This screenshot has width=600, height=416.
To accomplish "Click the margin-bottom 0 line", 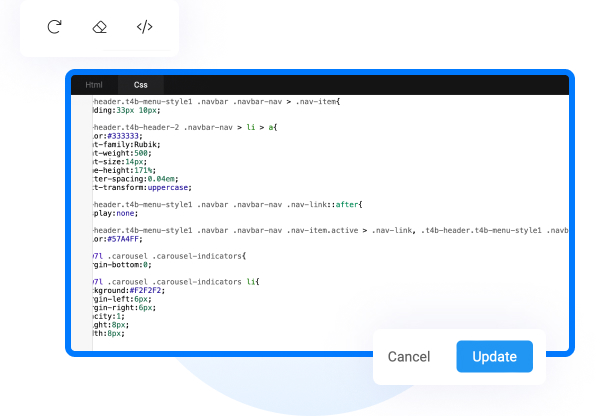I will (122, 264).
